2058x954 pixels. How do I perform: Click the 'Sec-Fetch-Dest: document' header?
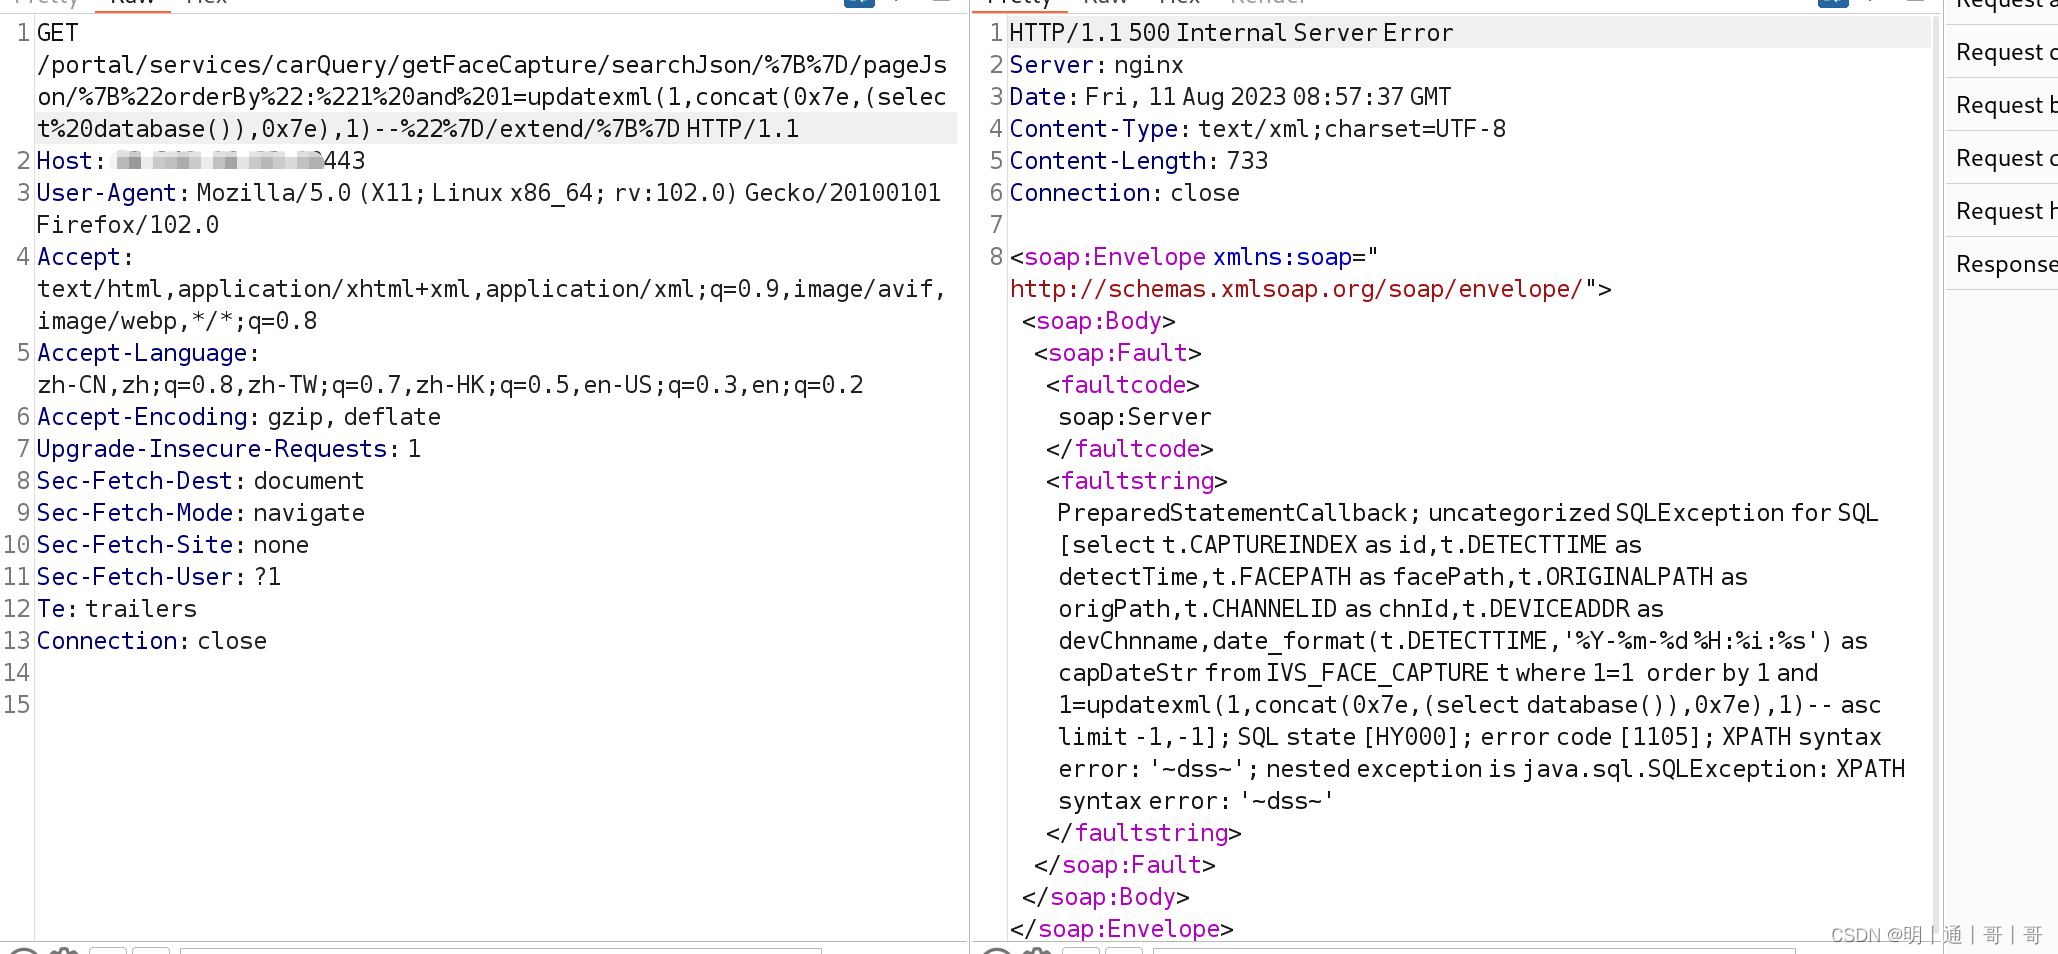click(x=200, y=481)
